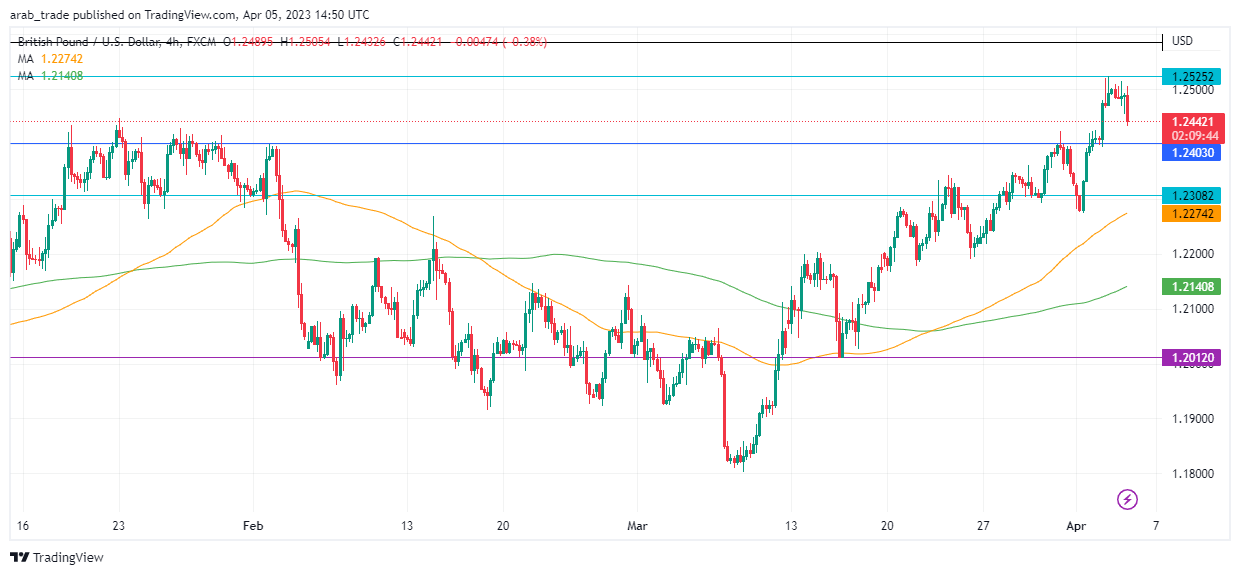Select the blue 1.24030 price tag
Image resolution: width=1240 pixels, height=575 pixels.
click(1191, 153)
